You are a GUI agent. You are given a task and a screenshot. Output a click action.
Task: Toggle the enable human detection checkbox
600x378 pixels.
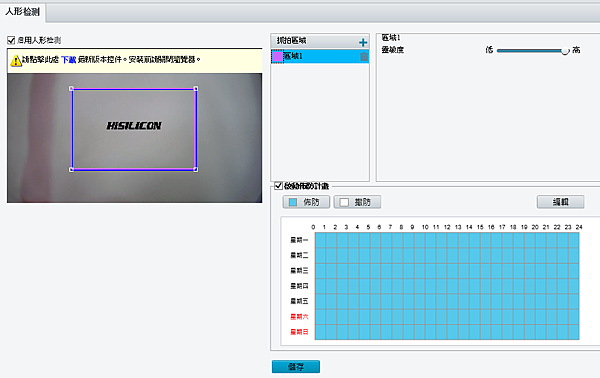(11, 40)
